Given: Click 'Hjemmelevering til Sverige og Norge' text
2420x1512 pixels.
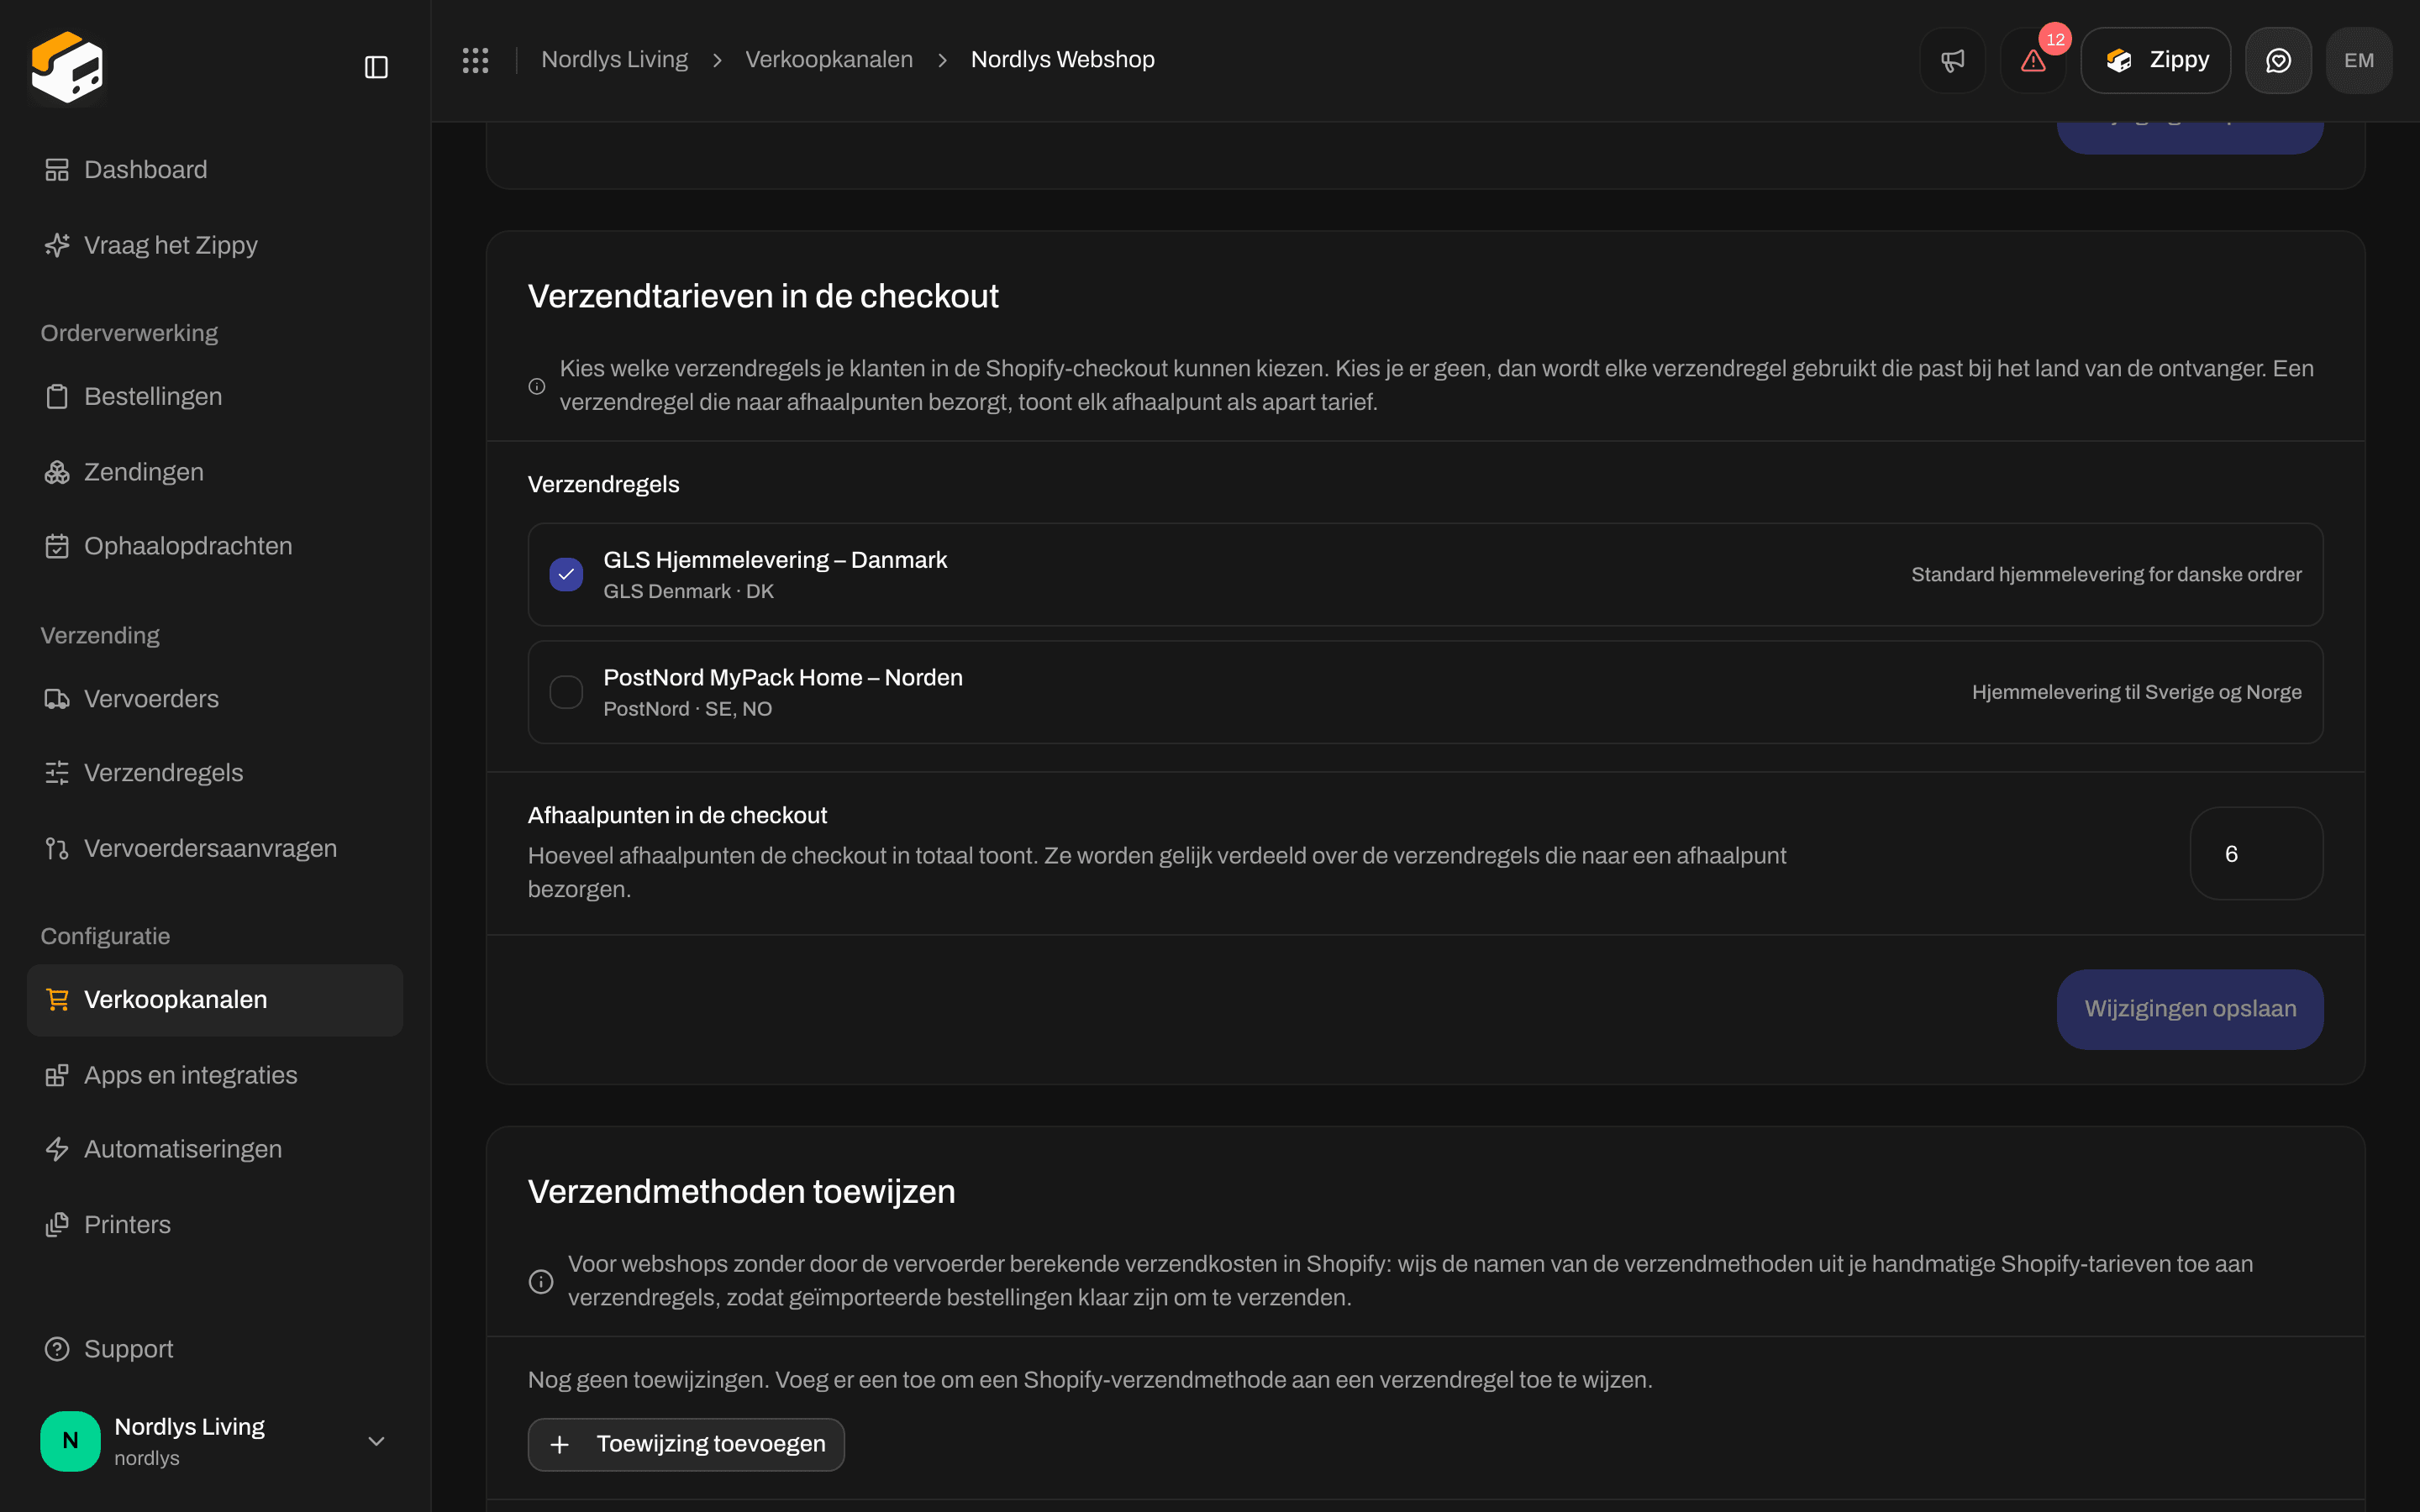Looking at the screenshot, I should point(2136,692).
